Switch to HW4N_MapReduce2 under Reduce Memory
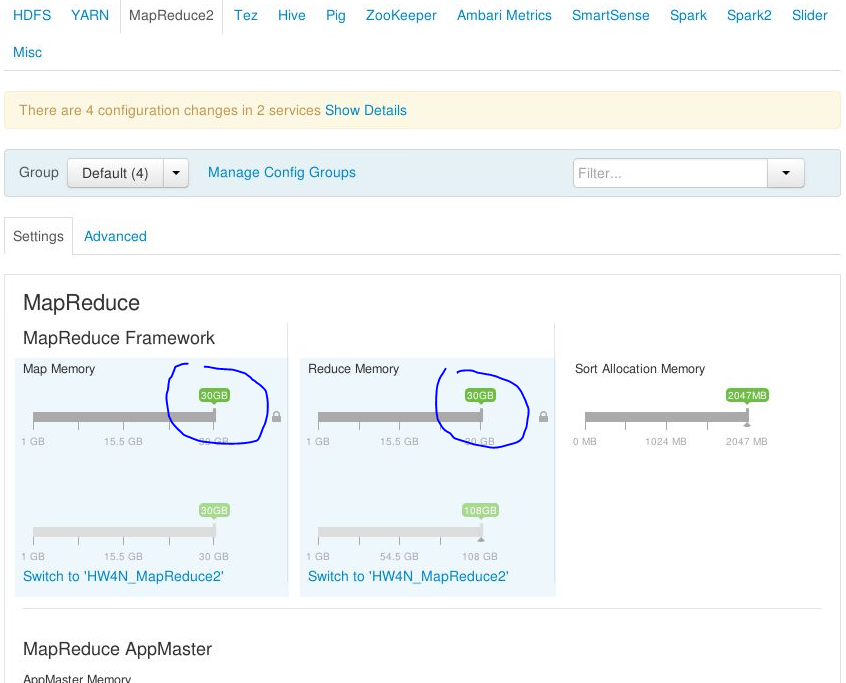 [x=408, y=576]
